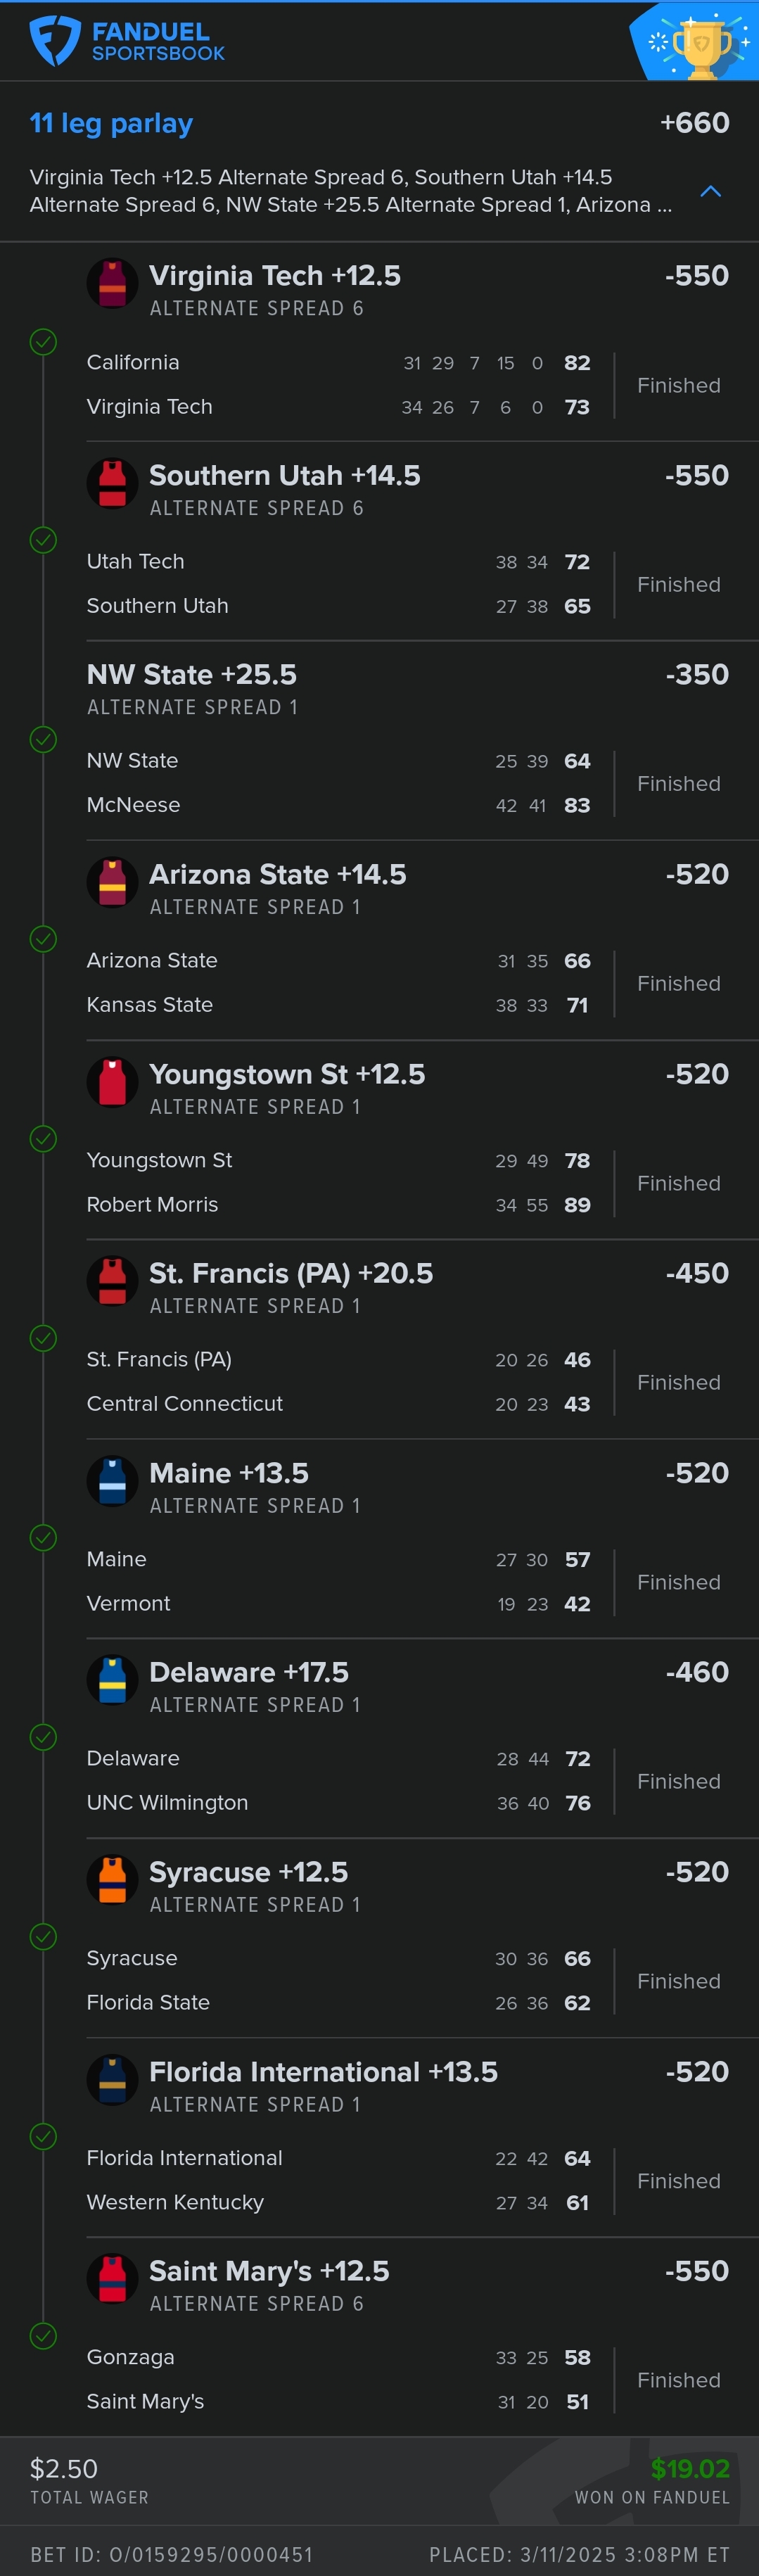
Task: Click the Delaware jersey icon
Action: [112, 1680]
